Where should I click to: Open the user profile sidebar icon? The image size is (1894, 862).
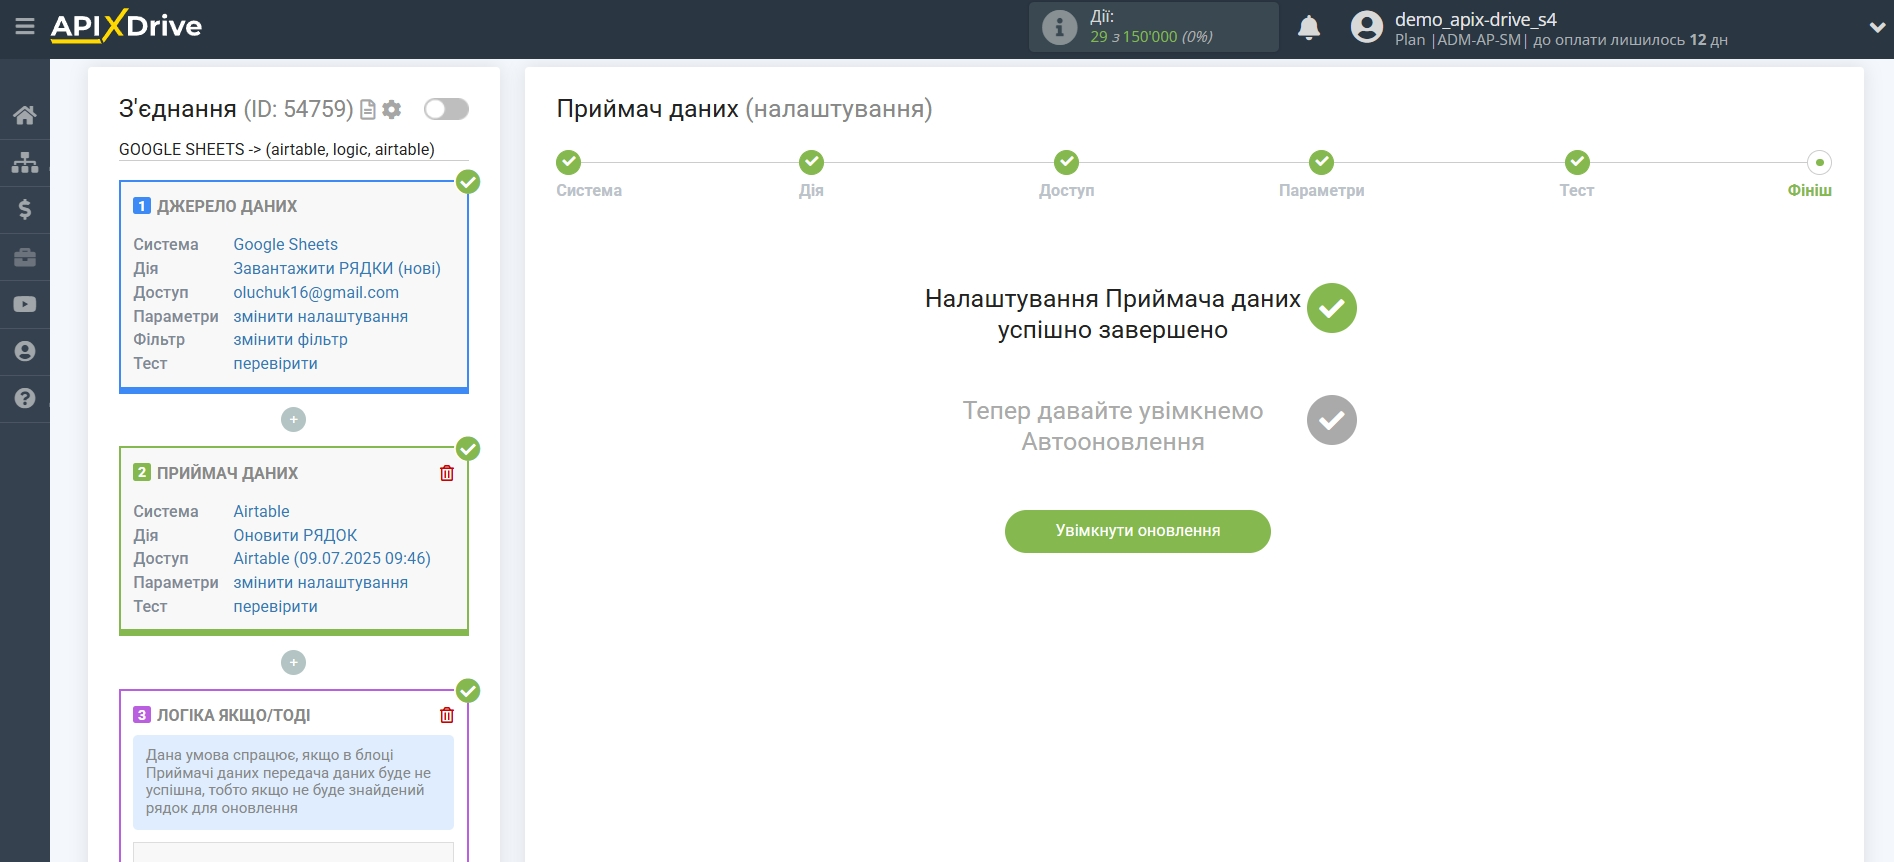(x=25, y=351)
